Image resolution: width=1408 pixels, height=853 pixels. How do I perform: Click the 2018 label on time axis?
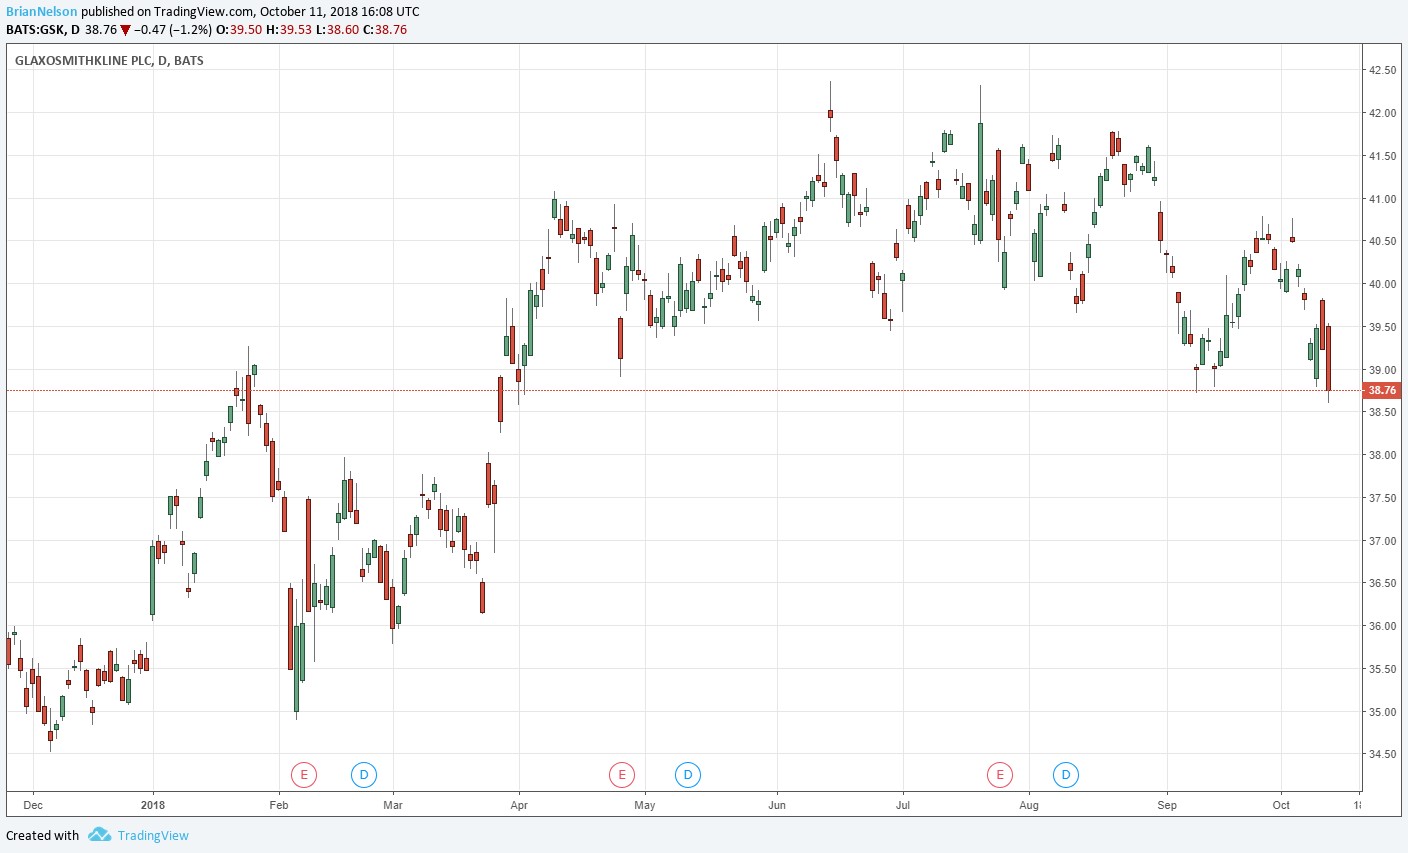(153, 805)
